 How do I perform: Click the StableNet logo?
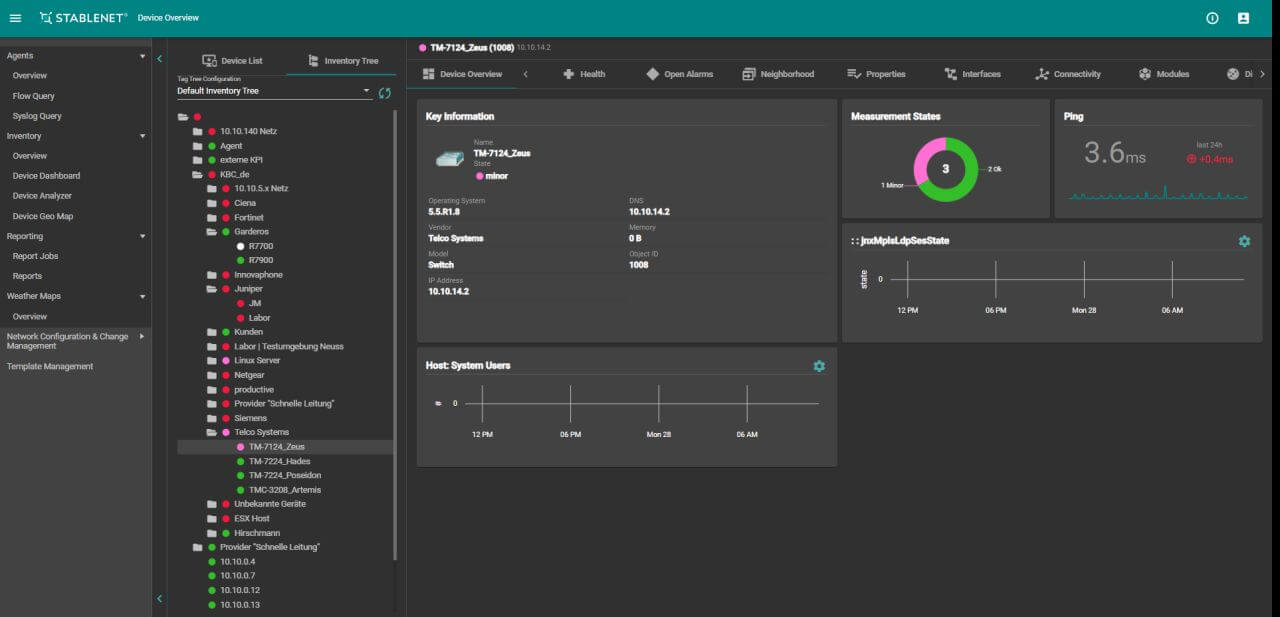tap(84, 18)
